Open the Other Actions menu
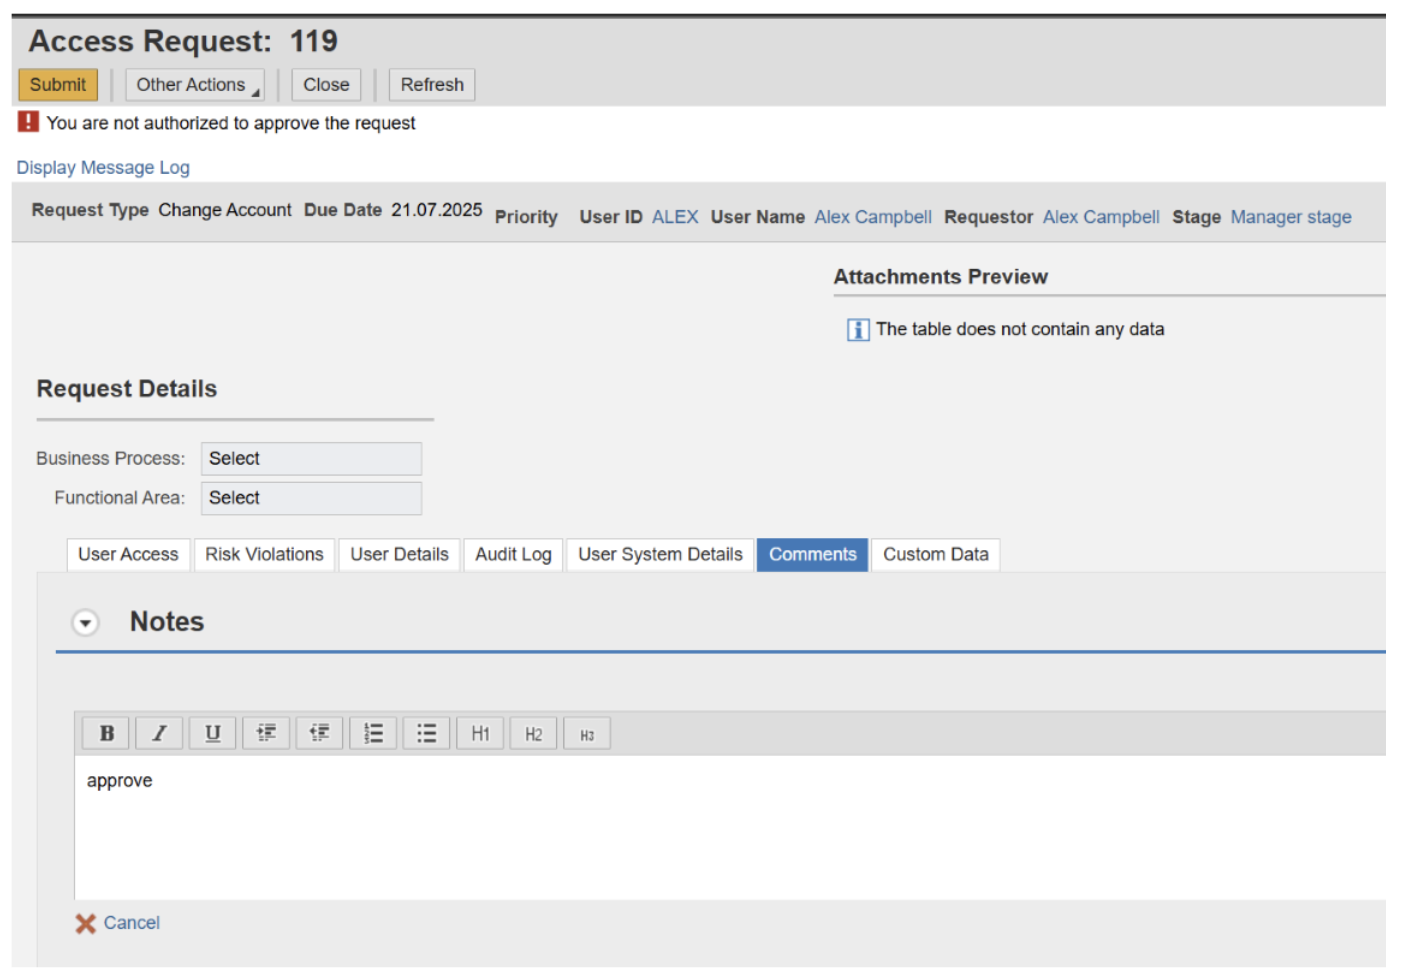The height and width of the screenshot is (980, 1414). pos(194,84)
